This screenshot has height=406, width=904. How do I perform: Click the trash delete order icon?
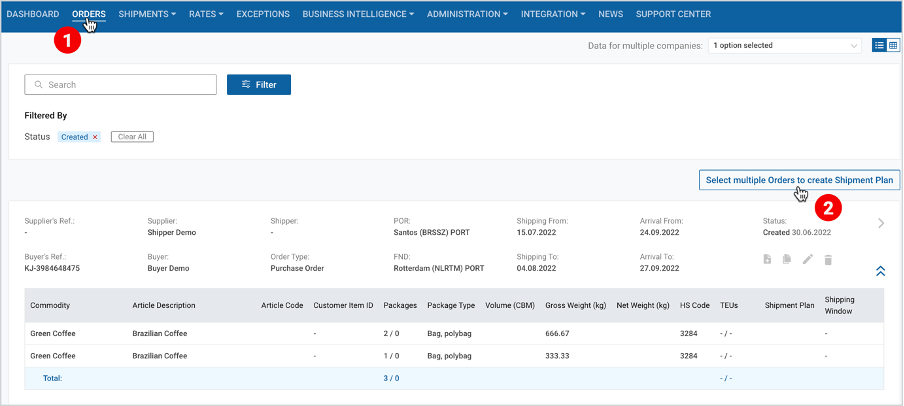coord(828,260)
